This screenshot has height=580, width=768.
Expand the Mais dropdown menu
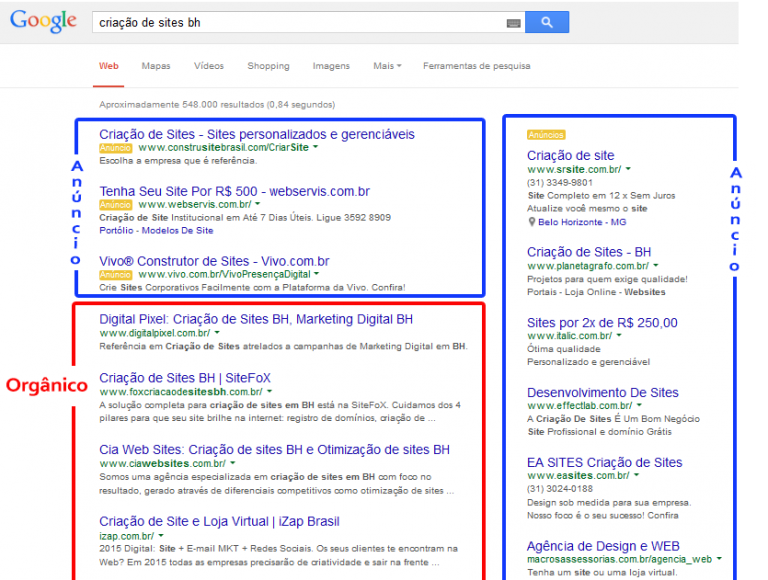387,66
